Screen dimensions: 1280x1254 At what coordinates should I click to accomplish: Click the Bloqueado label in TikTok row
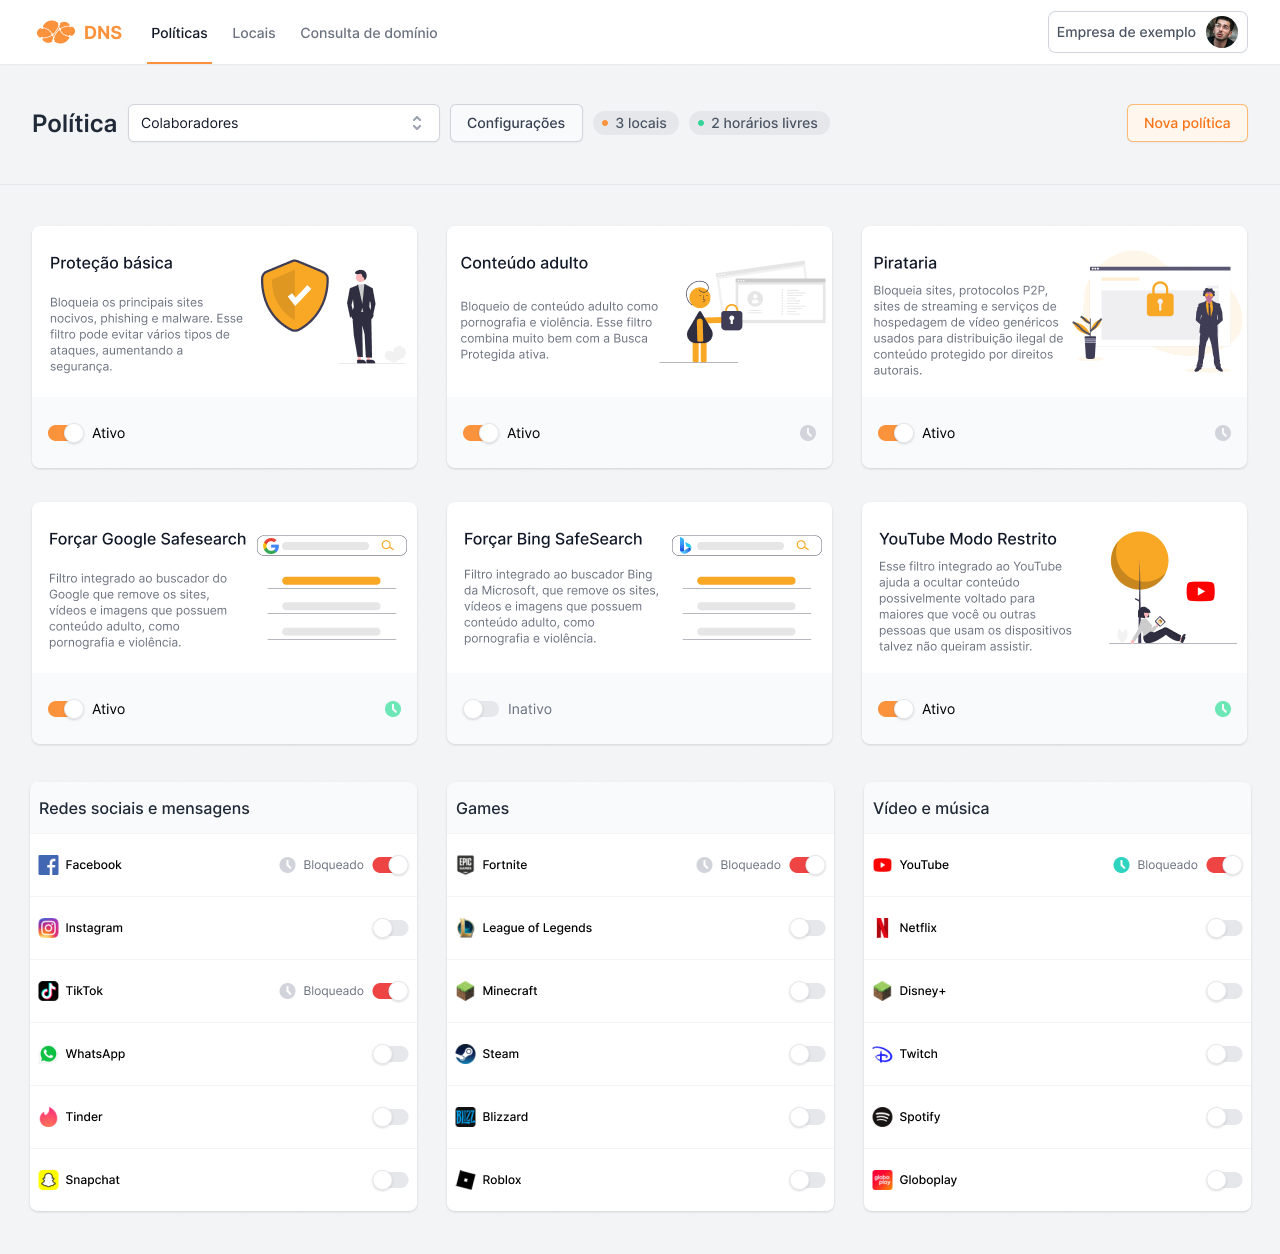(333, 991)
